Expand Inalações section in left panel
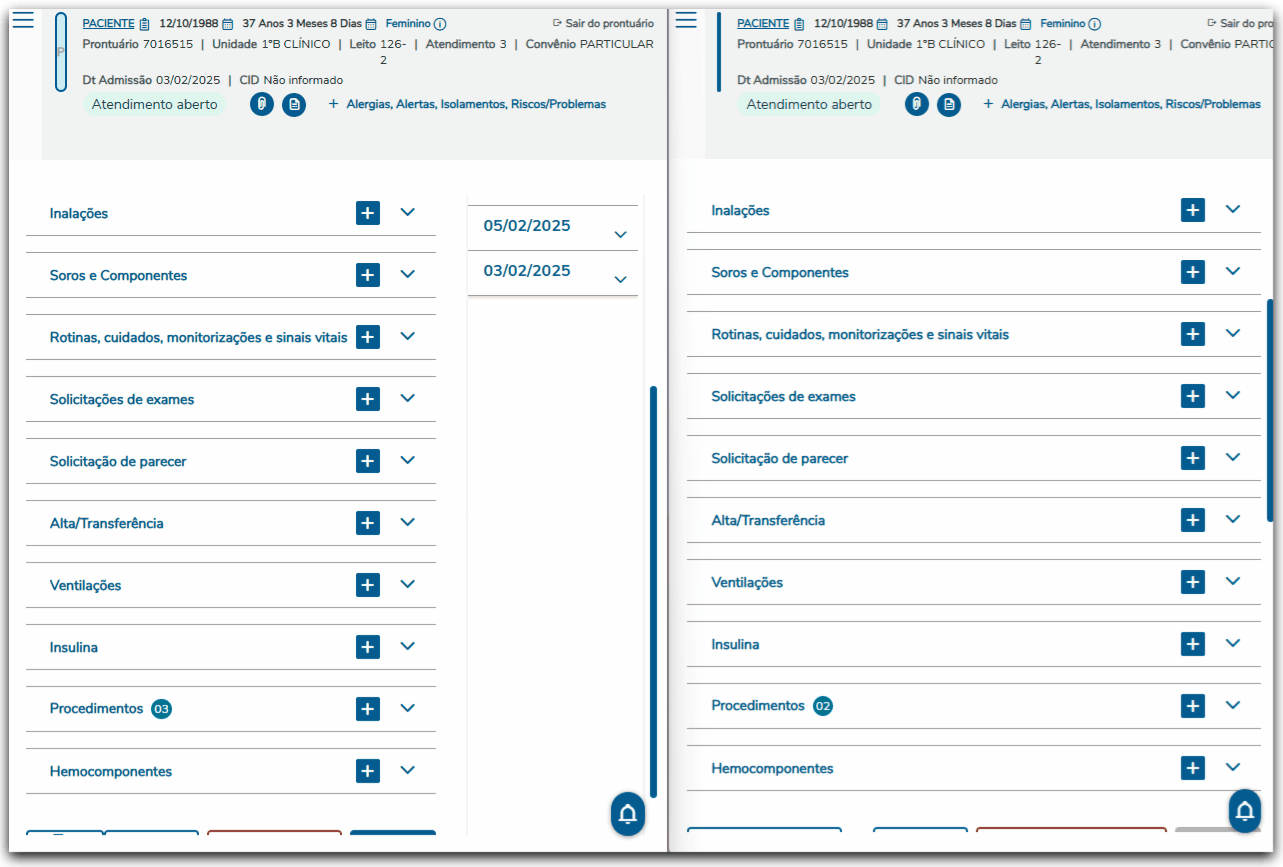This screenshot has width=1283, height=867. [407, 212]
